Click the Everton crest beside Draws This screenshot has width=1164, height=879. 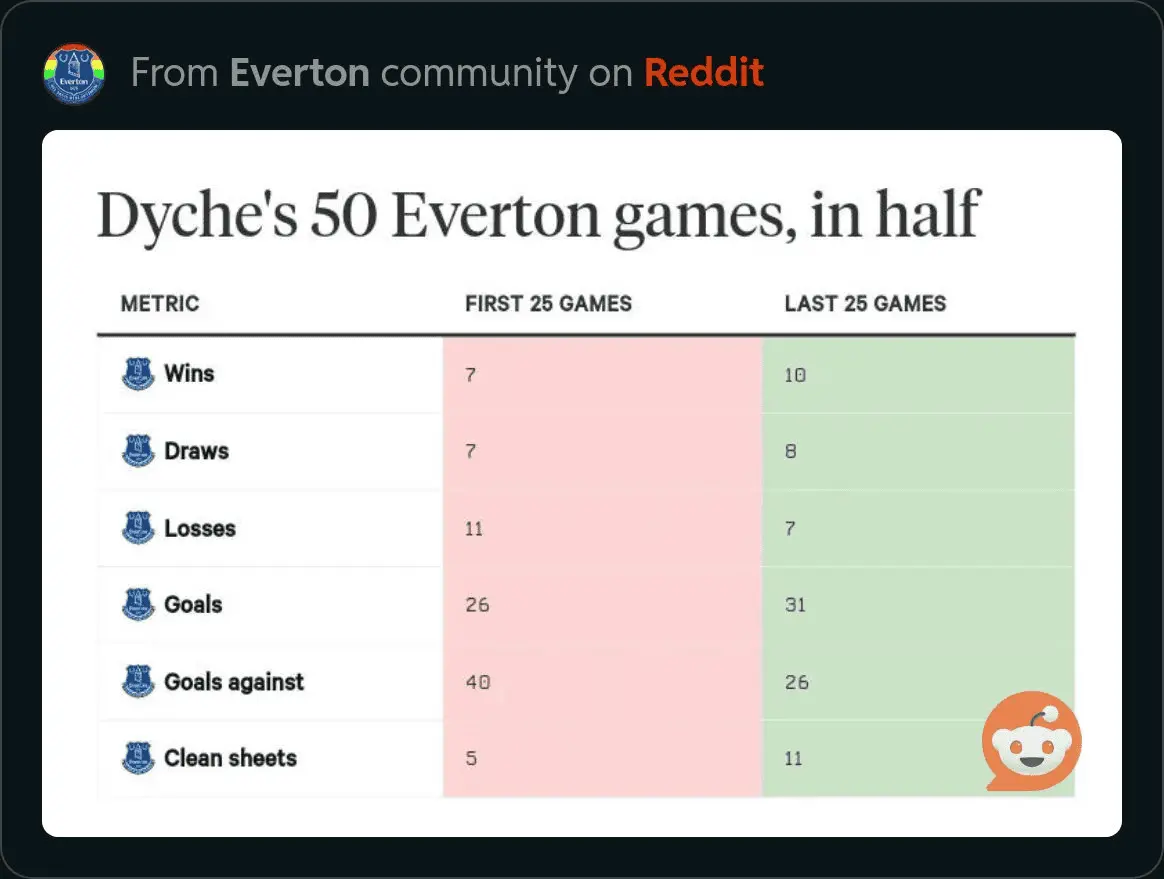[x=138, y=451]
